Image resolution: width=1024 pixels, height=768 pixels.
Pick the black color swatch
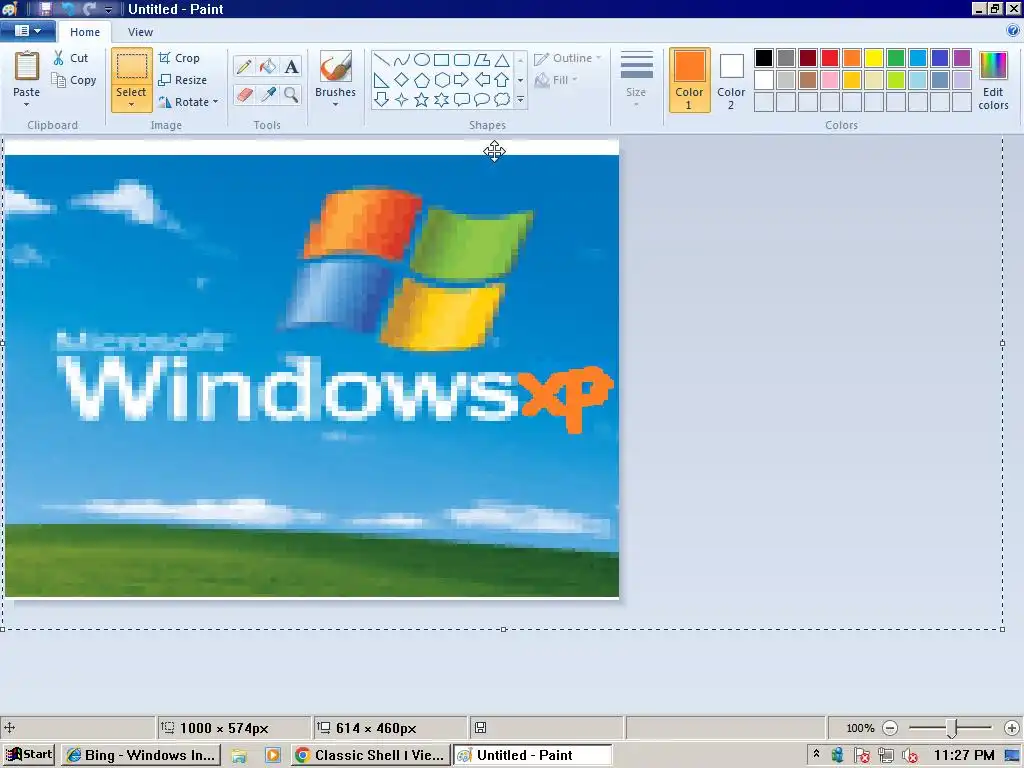tap(764, 58)
